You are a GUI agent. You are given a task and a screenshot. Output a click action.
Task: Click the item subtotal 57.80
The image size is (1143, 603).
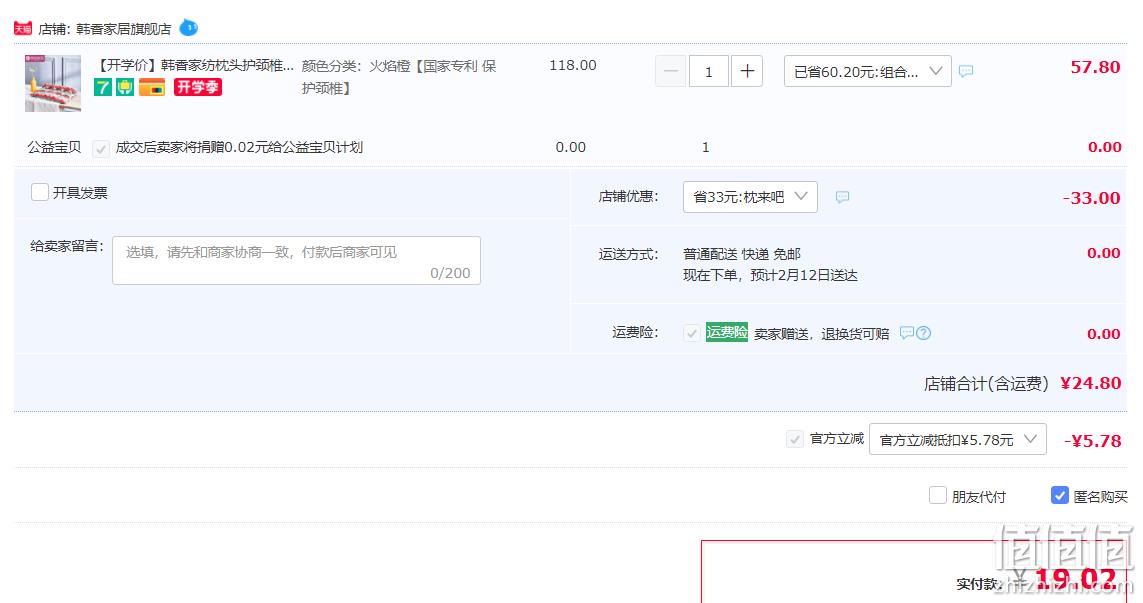point(1095,67)
